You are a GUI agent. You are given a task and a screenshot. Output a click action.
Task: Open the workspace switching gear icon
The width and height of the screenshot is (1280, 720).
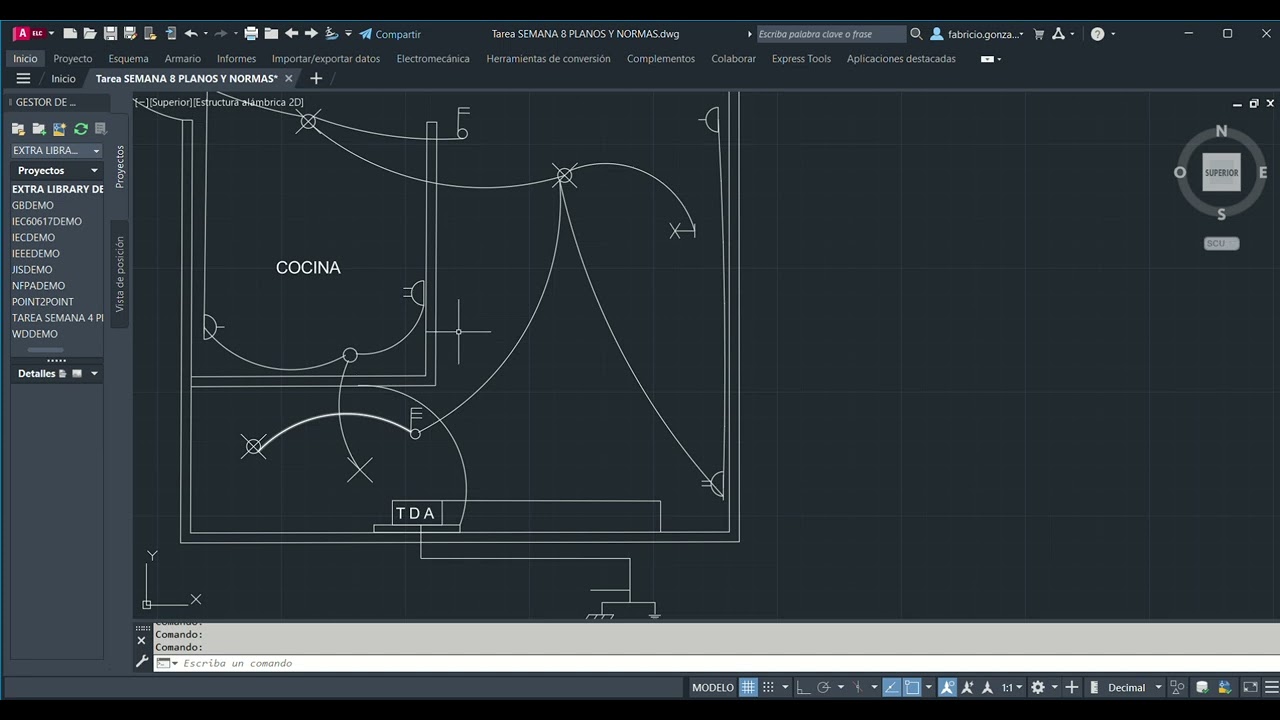pyautogui.click(x=1038, y=687)
